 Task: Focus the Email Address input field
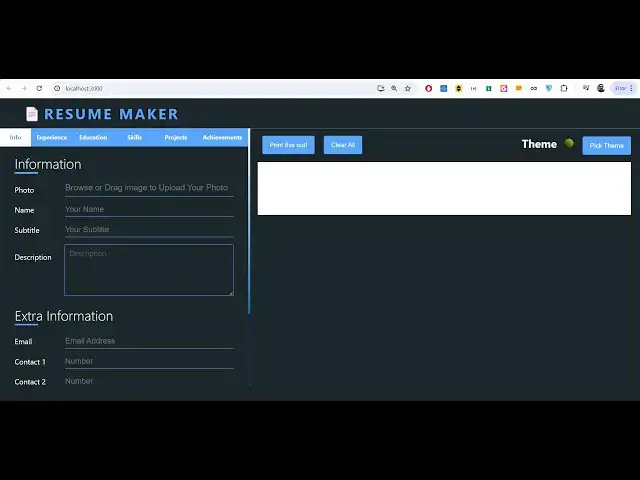pyautogui.click(x=149, y=341)
